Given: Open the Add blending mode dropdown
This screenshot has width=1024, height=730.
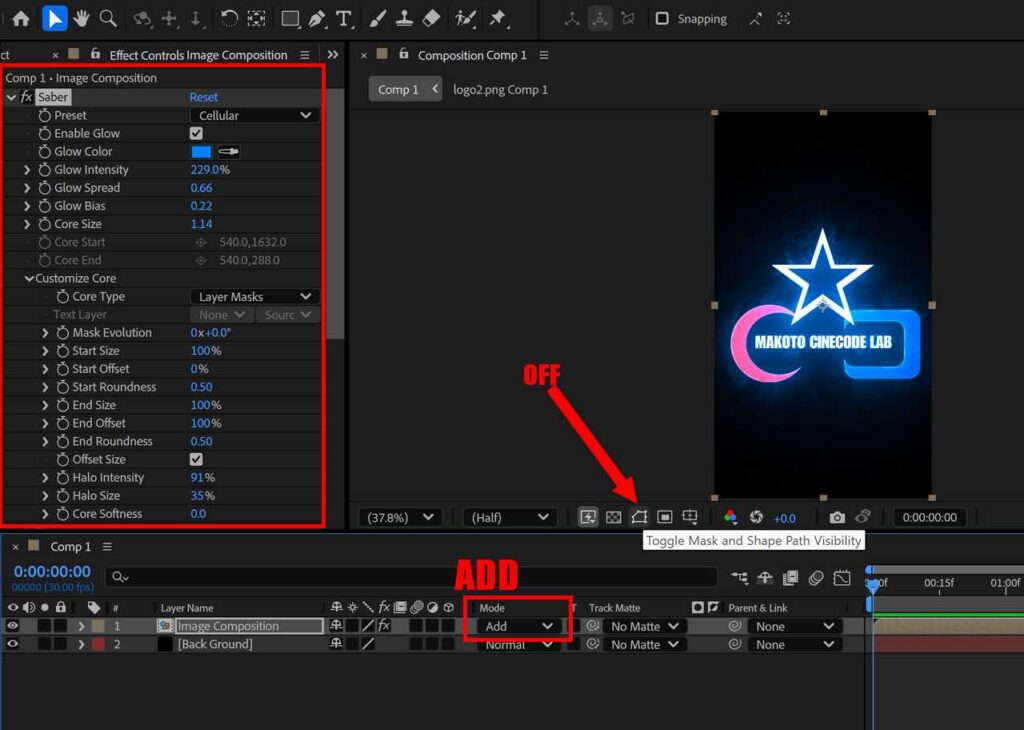Looking at the screenshot, I should [519, 626].
